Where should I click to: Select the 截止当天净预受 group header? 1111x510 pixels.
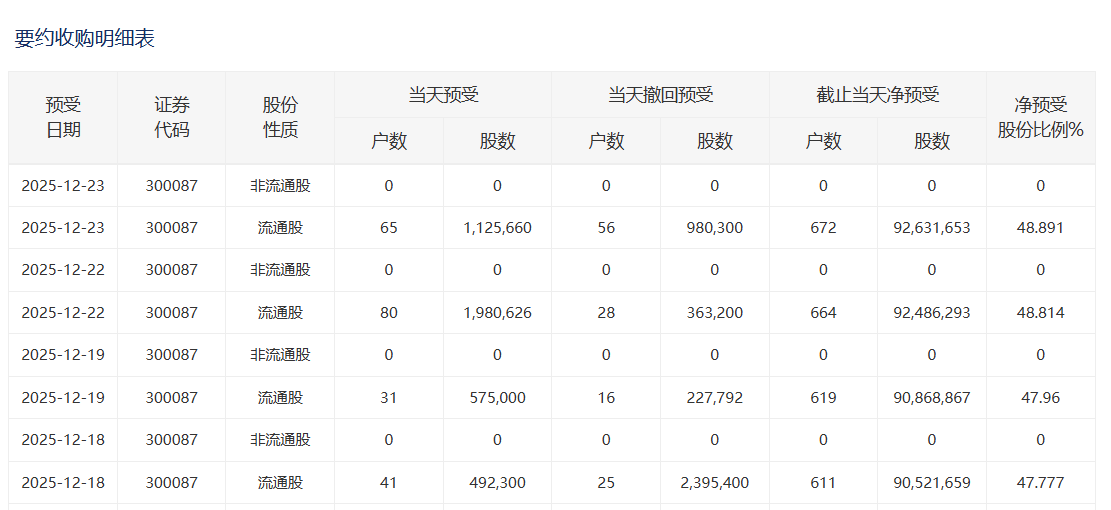point(877,95)
